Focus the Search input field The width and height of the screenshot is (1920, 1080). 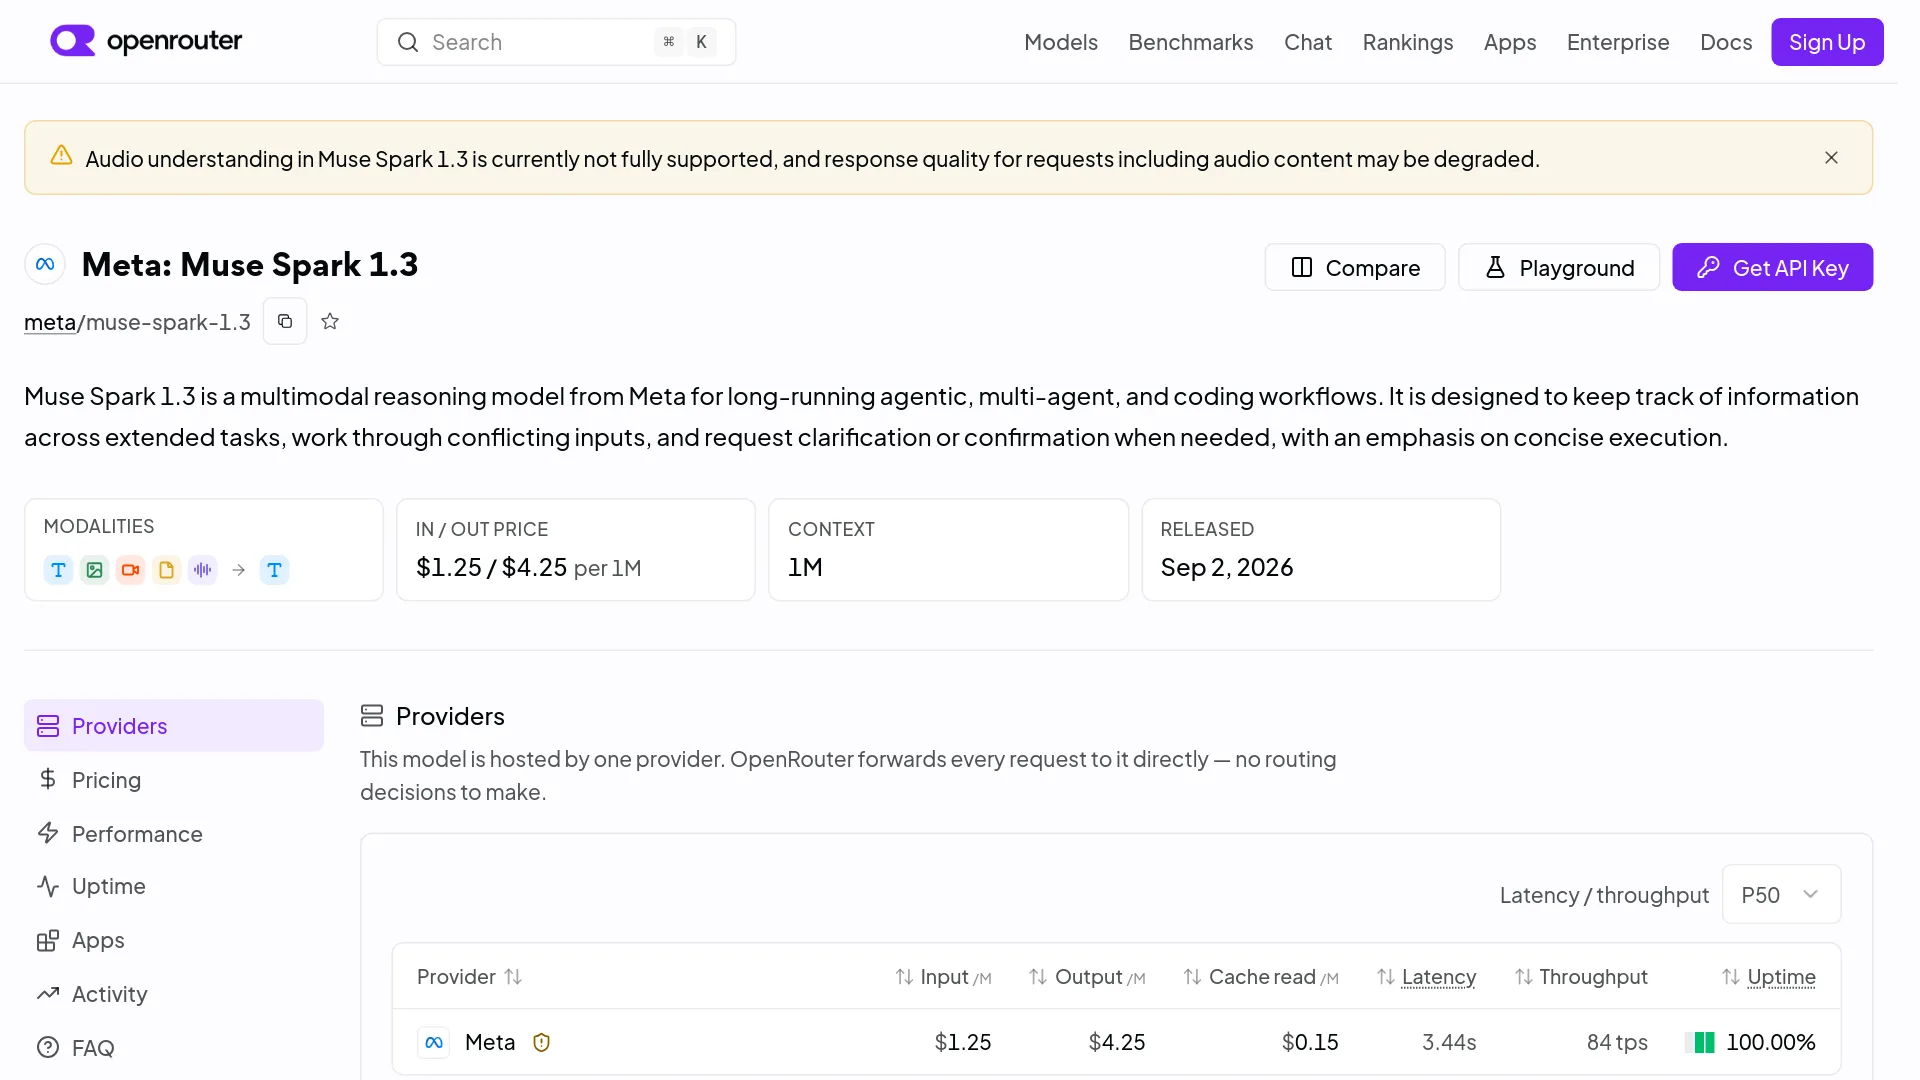(556, 42)
